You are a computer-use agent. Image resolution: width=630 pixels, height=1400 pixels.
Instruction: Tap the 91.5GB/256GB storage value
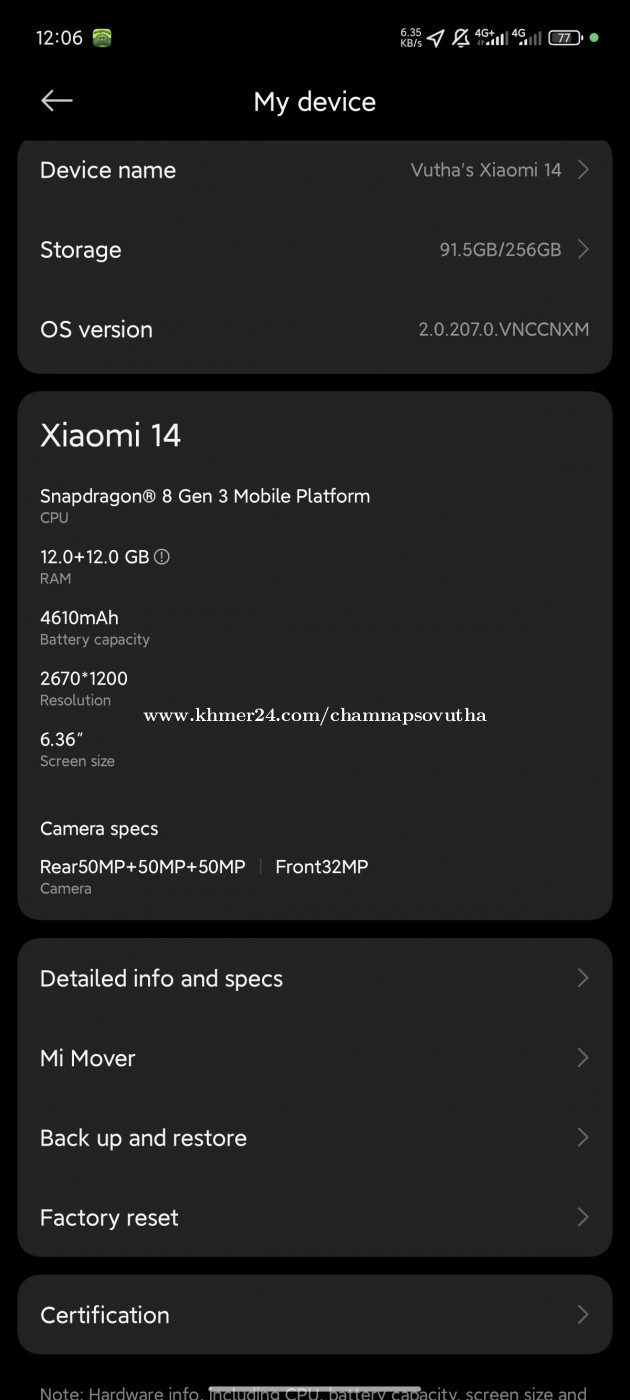point(500,250)
